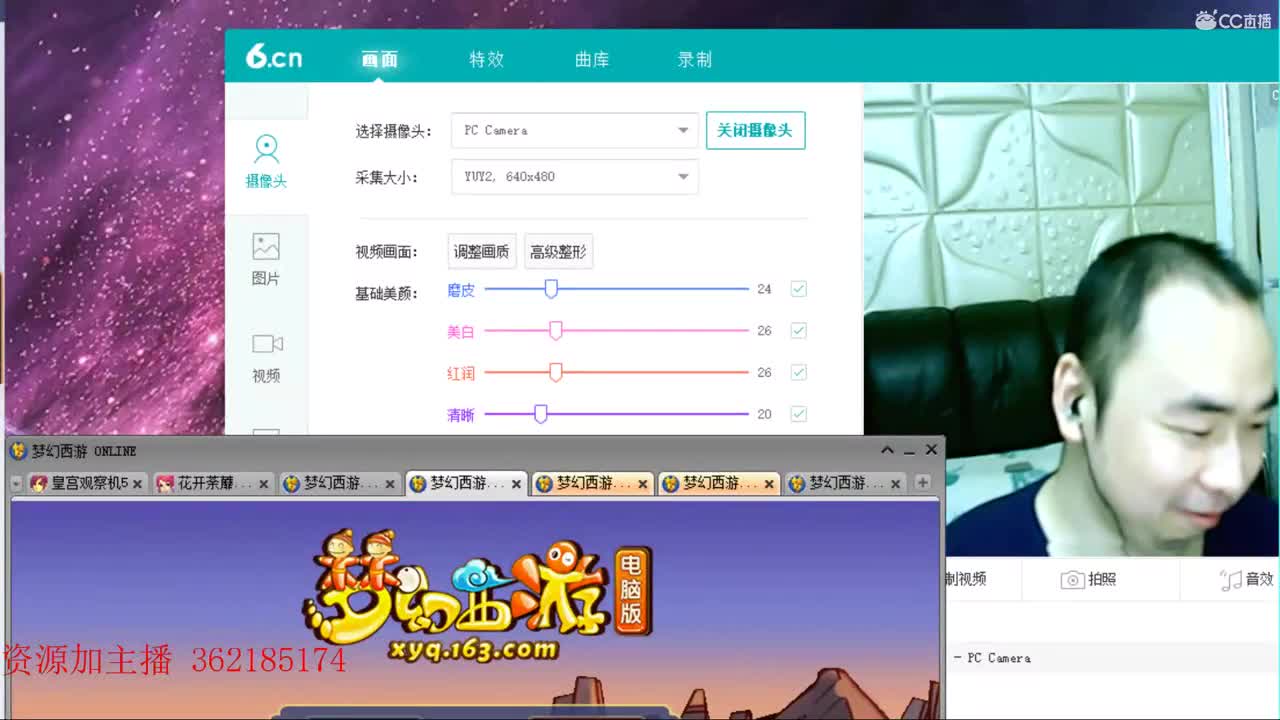Collapse the 梦幻西游 window with the up arrow
Image resolution: width=1280 pixels, height=720 pixels.
[887, 450]
